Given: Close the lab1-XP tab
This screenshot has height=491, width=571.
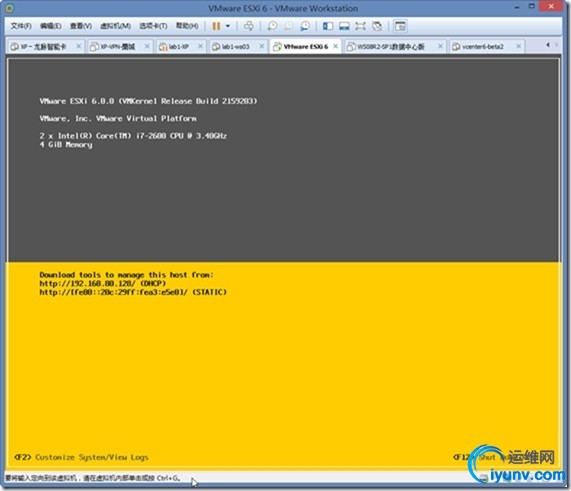Looking at the screenshot, I should pyautogui.click(x=200, y=46).
